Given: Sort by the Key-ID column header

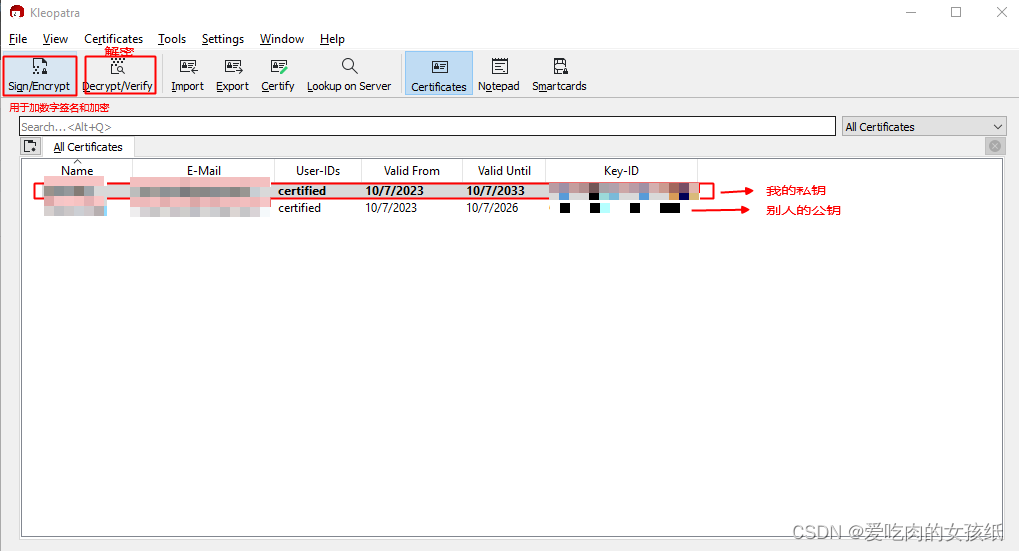Looking at the screenshot, I should click(x=621, y=170).
